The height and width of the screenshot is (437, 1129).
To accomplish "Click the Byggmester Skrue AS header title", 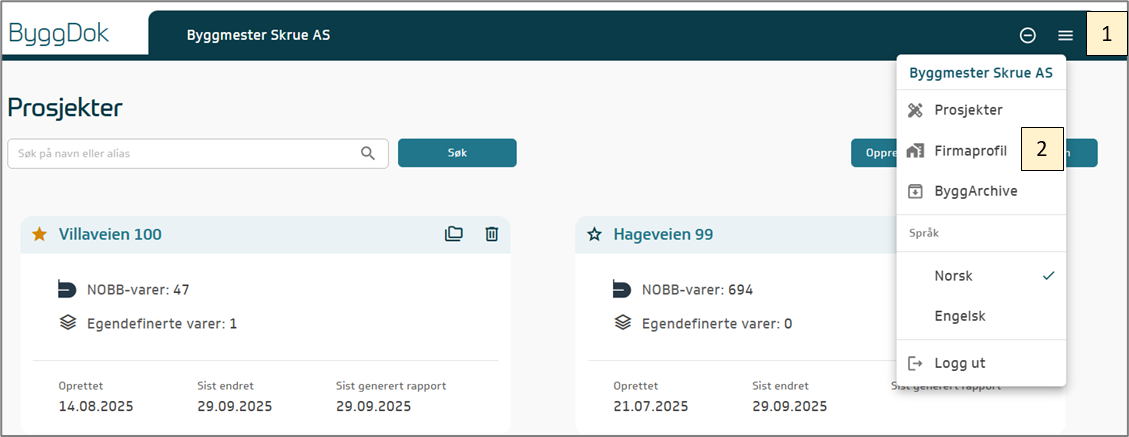I will tap(258, 35).
